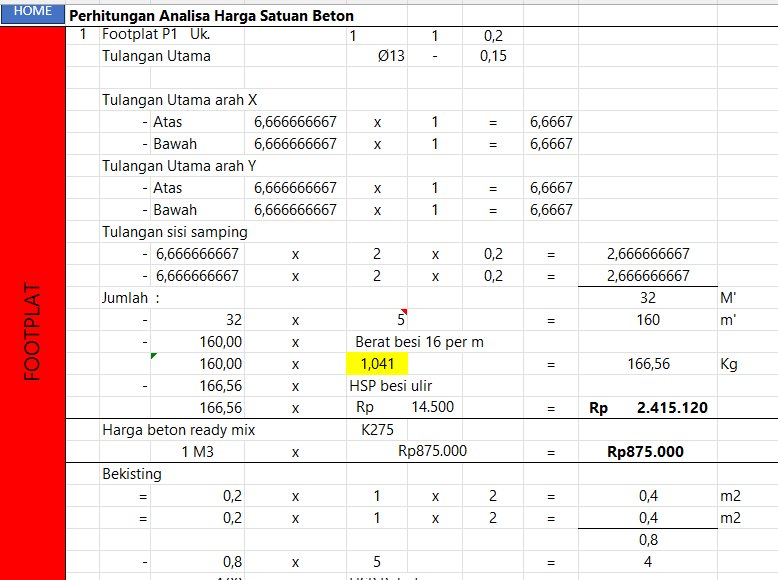The image size is (778, 580).
Task: Click the row number 1 cell beside Footplat
Action: 83,34
